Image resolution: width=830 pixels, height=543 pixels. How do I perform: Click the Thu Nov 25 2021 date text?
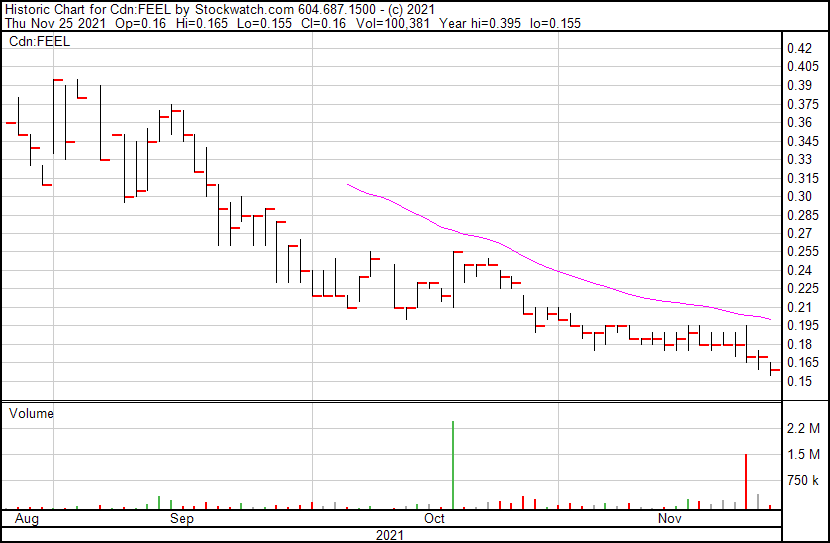pyautogui.click(x=55, y=23)
